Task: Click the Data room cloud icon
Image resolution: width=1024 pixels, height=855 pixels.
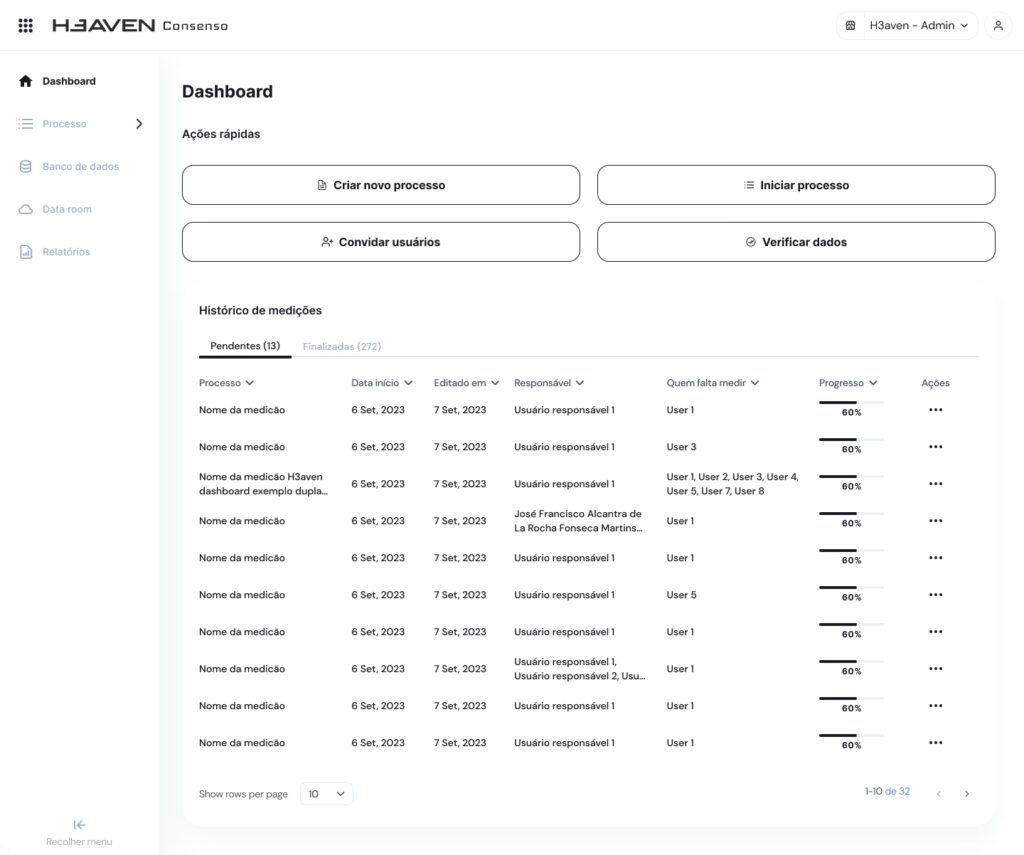Action: click(x=26, y=210)
